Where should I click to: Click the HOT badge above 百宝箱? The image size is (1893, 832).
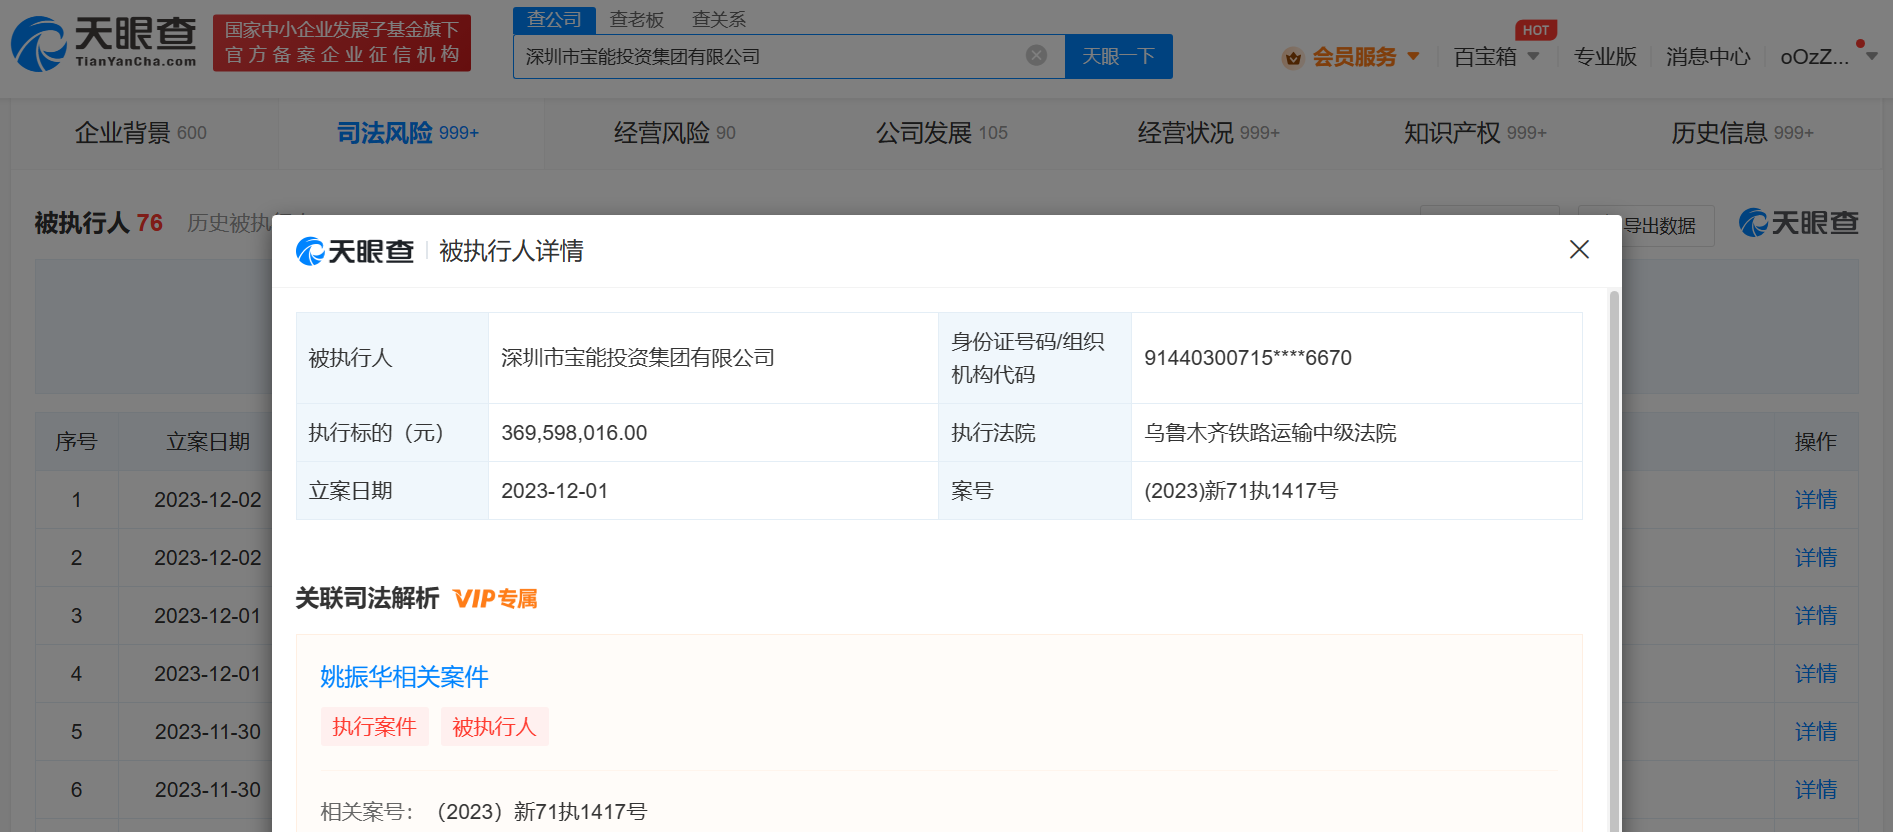tap(1536, 30)
